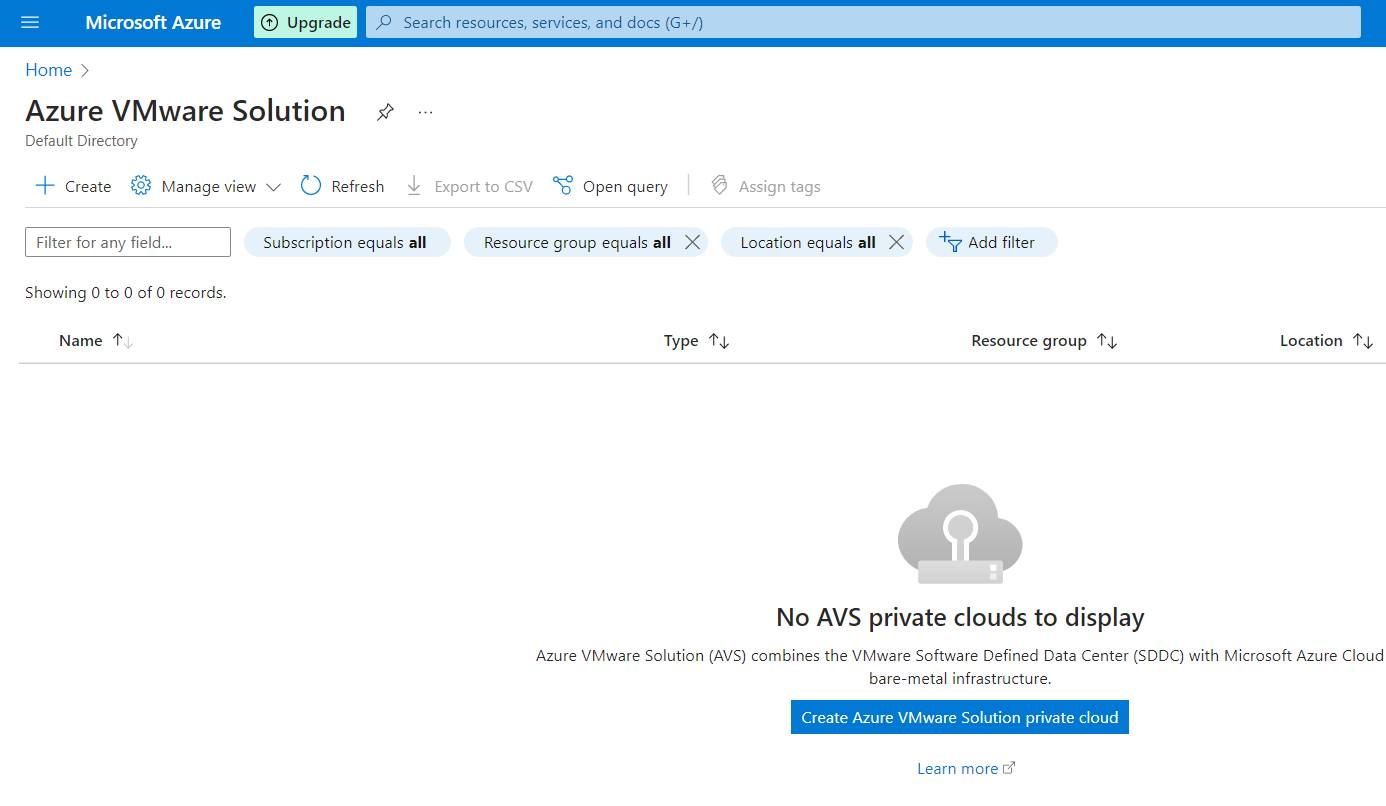
Task: Click the Create toolbar button
Action: (73, 186)
